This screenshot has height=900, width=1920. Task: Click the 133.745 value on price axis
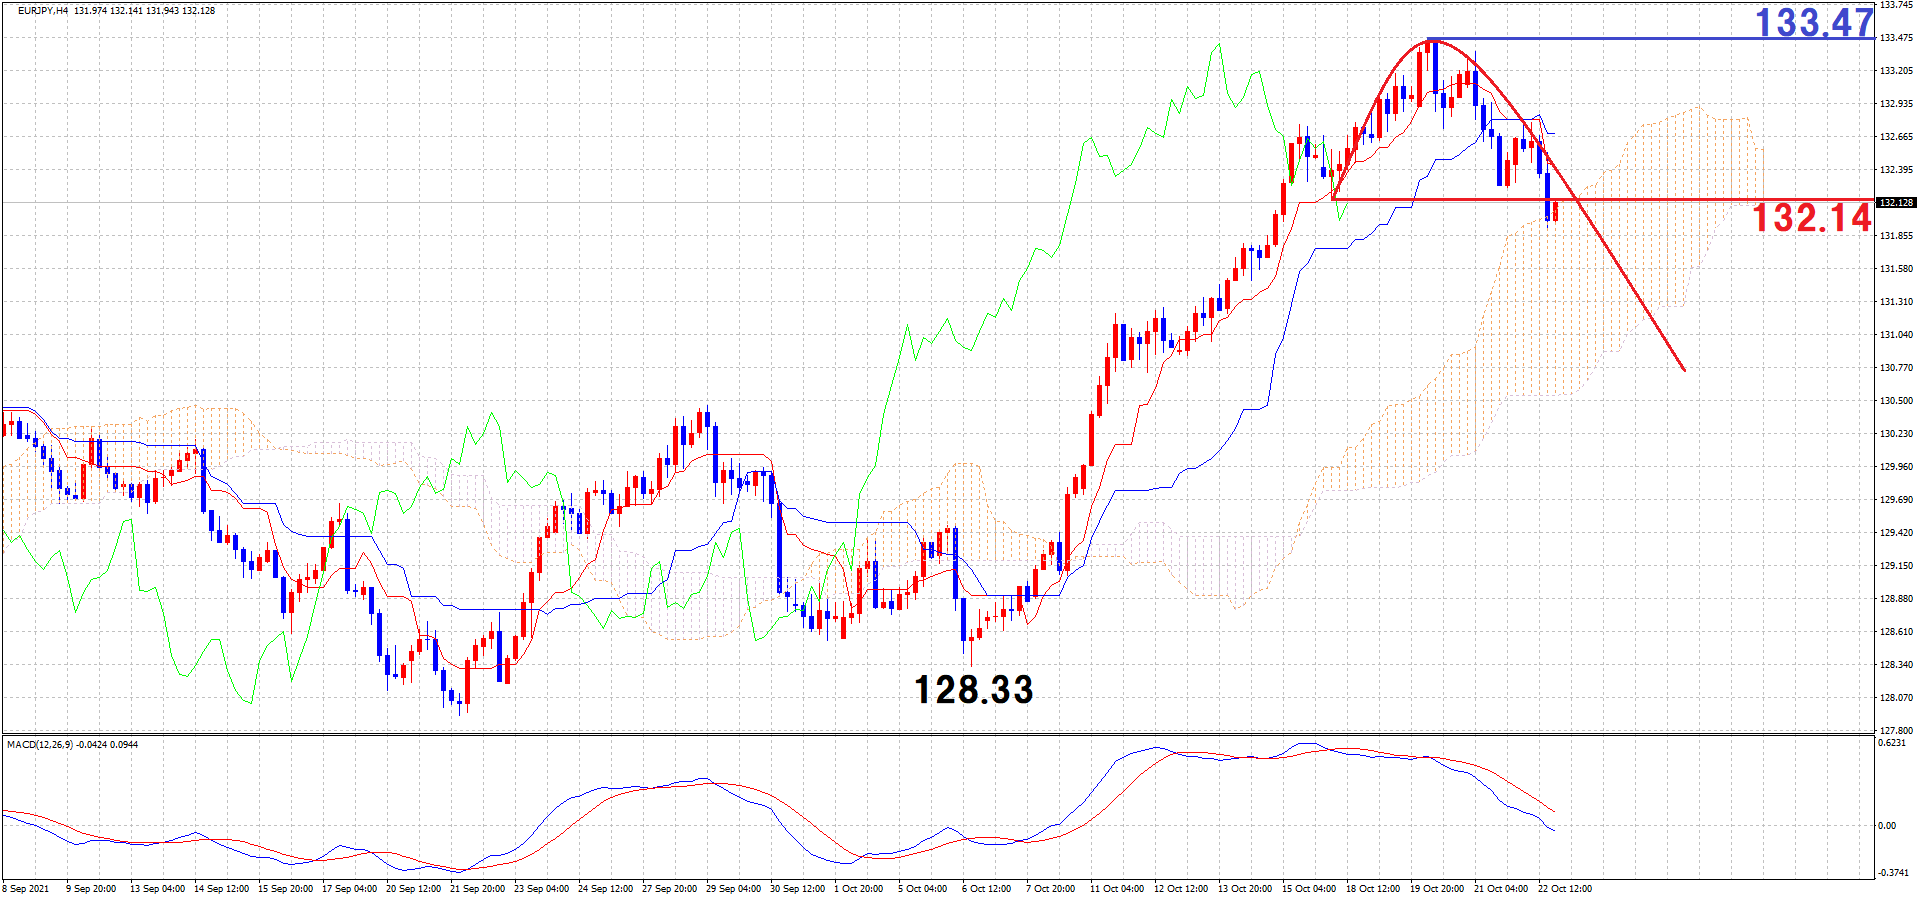click(x=1896, y=5)
